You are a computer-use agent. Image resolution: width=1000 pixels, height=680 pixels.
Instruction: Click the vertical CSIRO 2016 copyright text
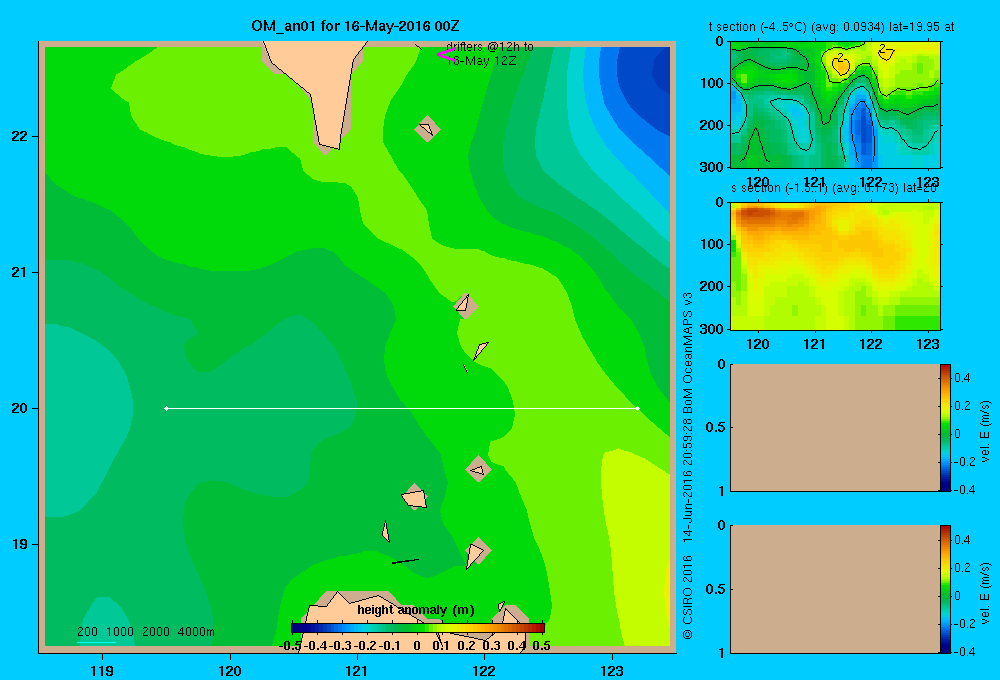[x=688, y=597]
